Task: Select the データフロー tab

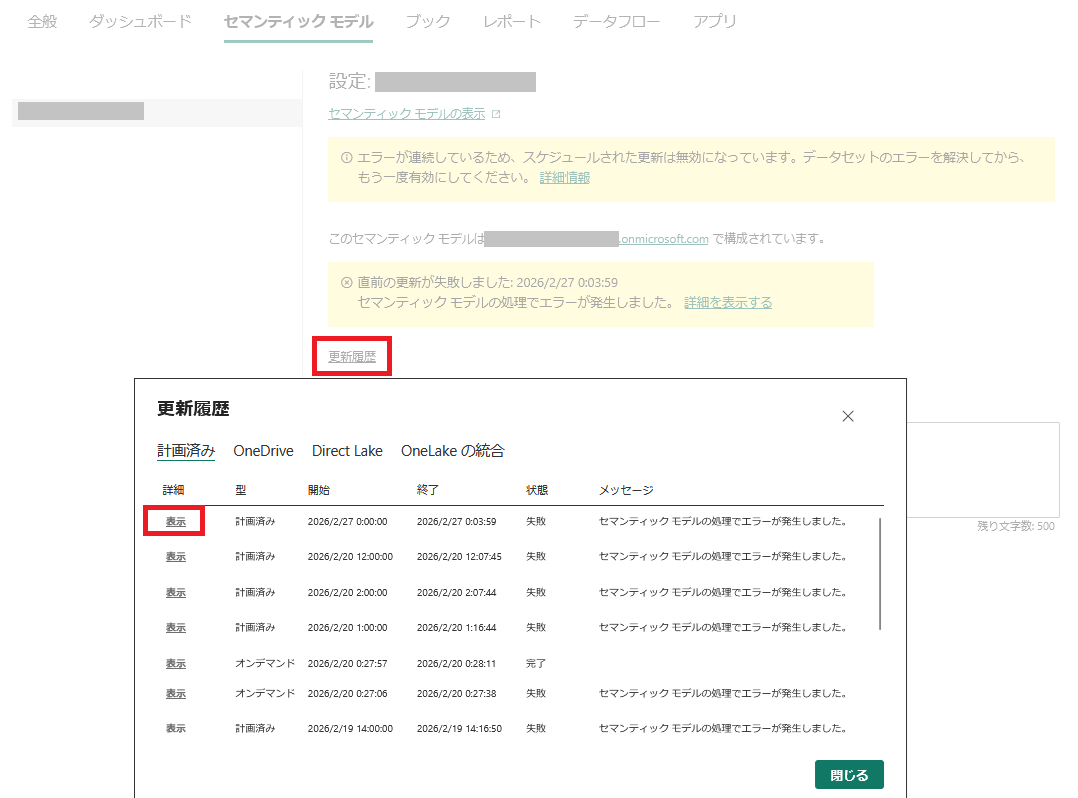Action: [616, 21]
